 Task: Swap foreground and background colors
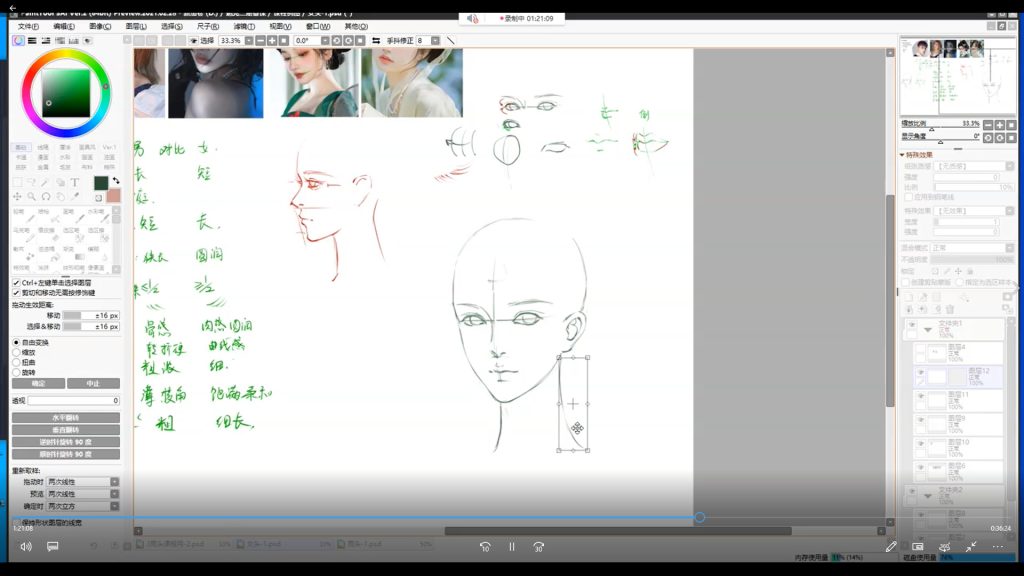click(115, 181)
